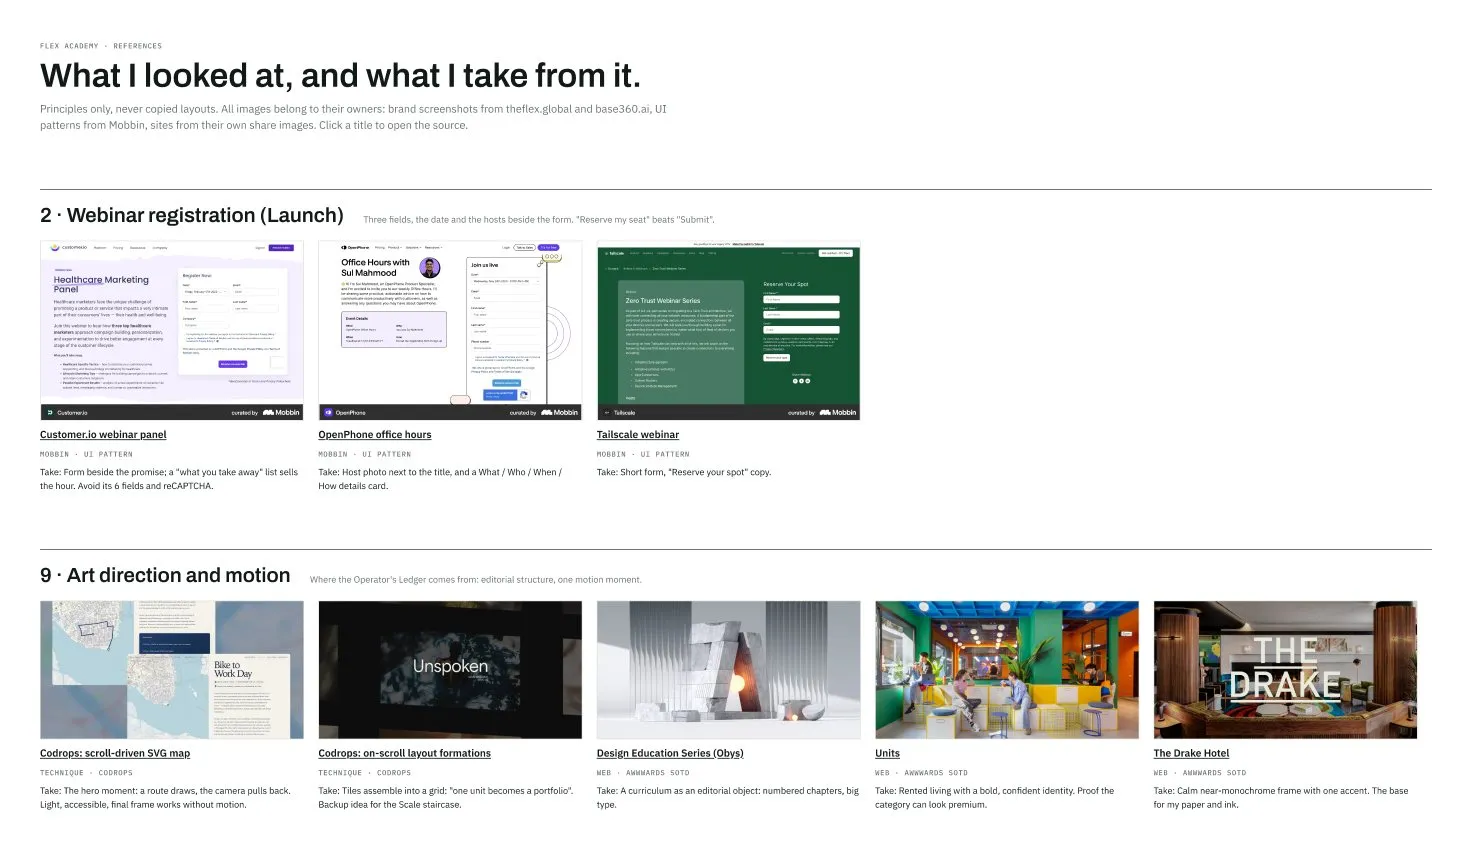Click the '2 · Webinar registration (Launch)' heading
This screenshot has width=1472, height=852.
tap(192, 216)
